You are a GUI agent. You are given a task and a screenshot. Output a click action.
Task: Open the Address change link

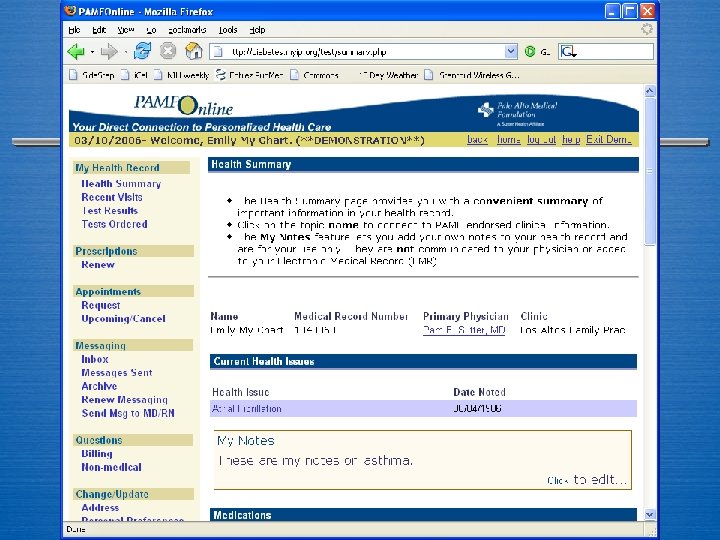pyautogui.click(x=100, y=507)
